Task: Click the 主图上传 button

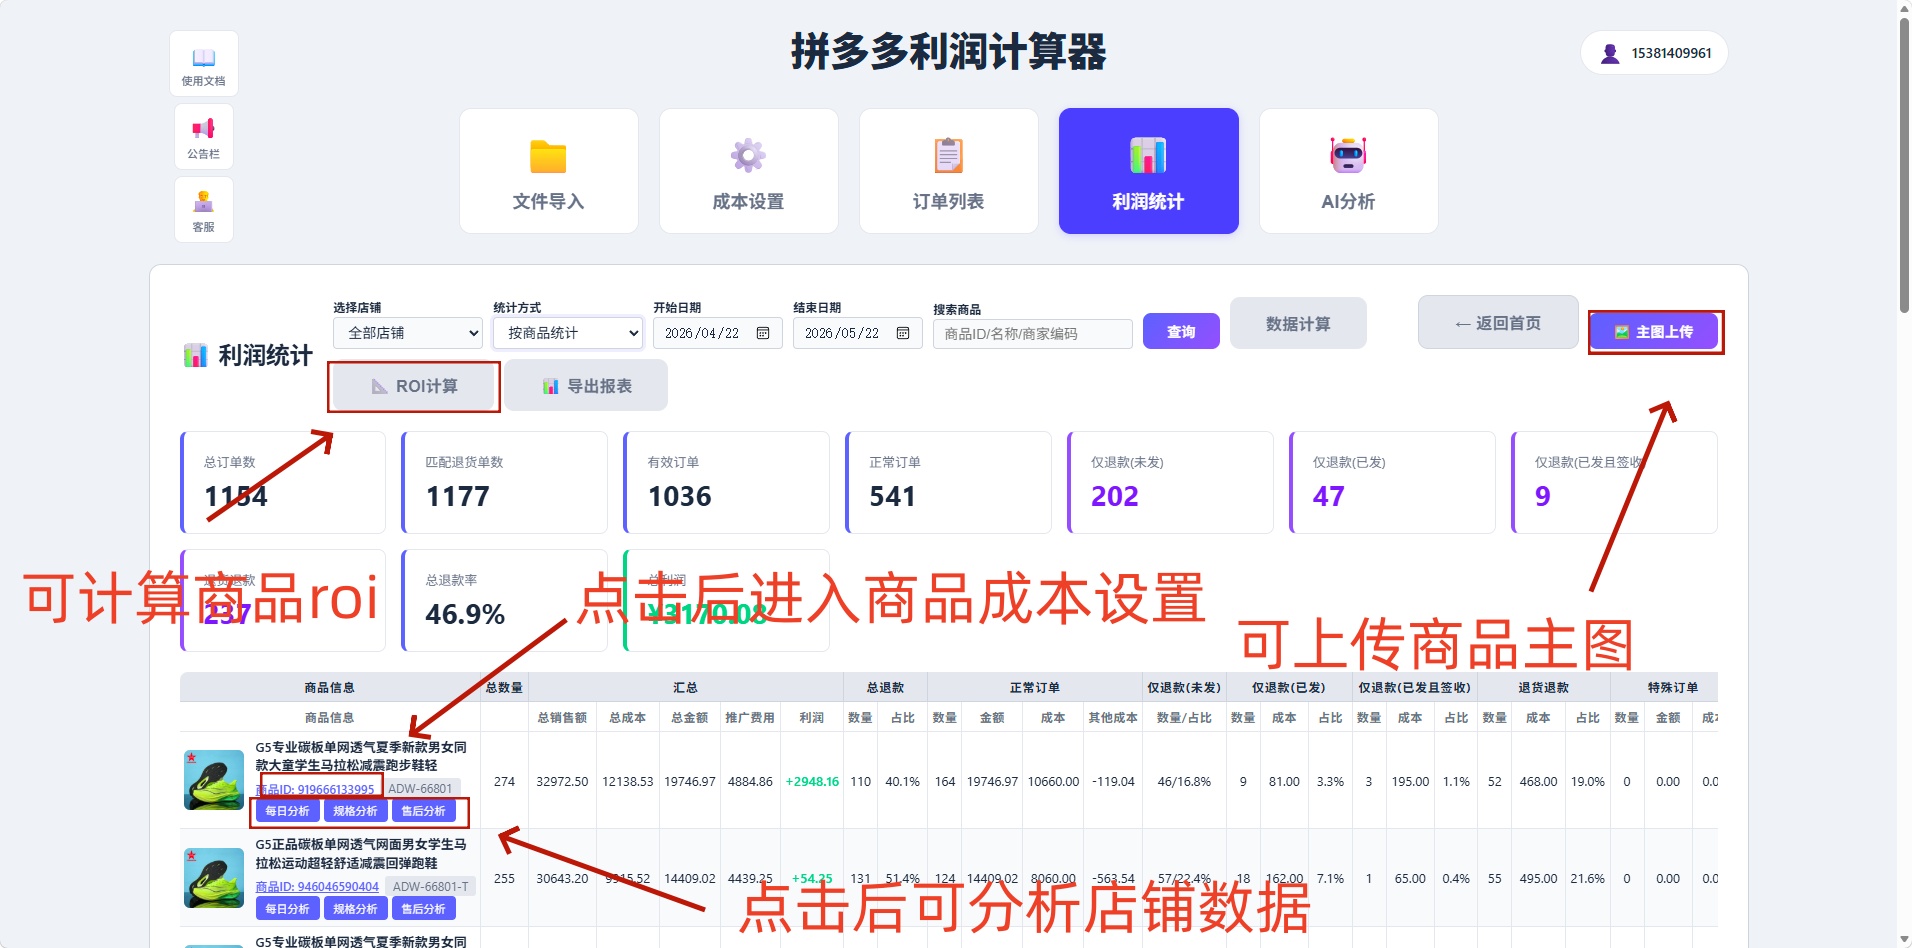Action: tap(1655, 332)
